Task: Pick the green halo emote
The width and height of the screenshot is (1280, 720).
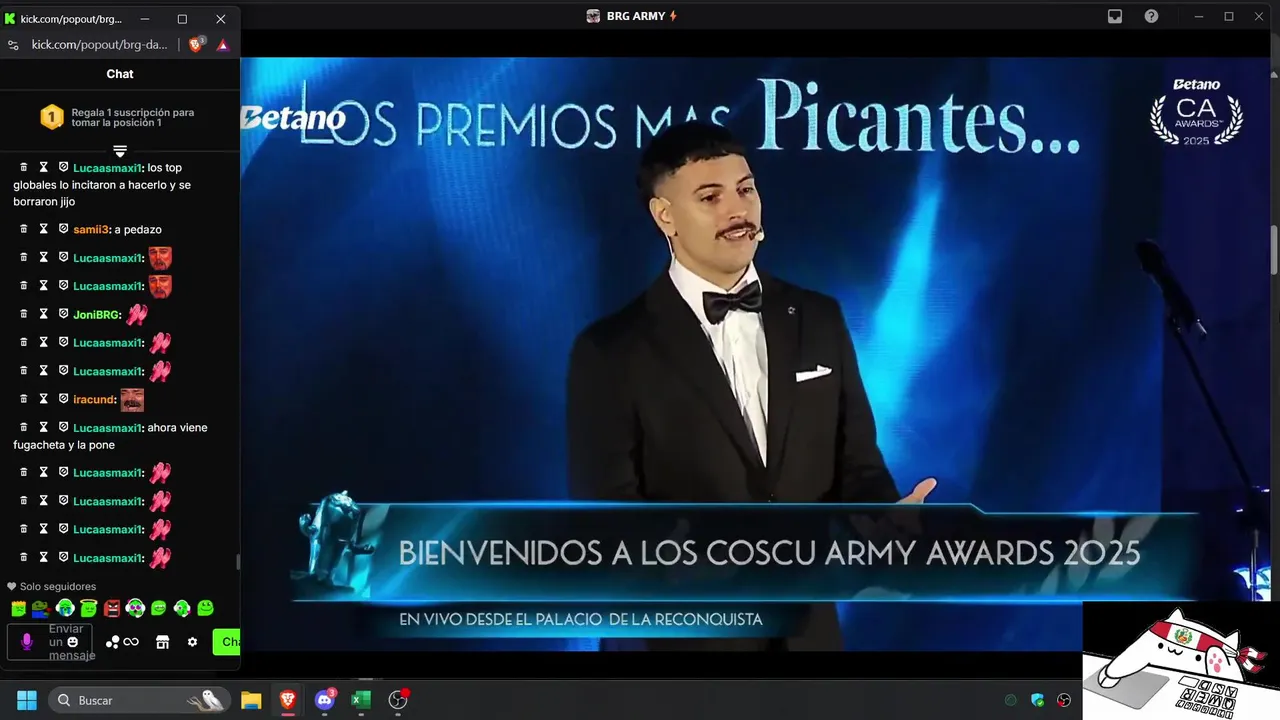Action: click(x=89, y=608)
